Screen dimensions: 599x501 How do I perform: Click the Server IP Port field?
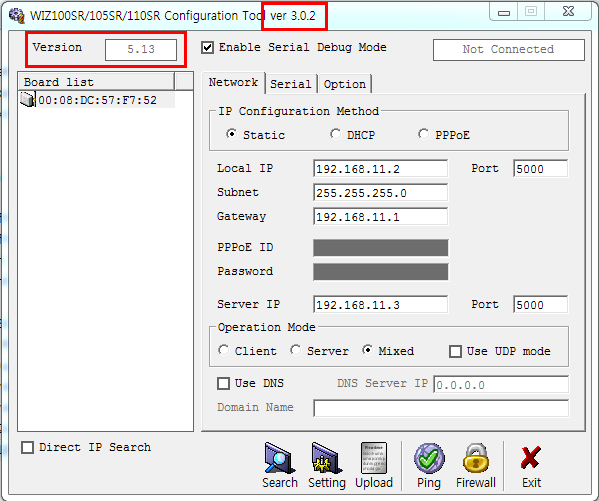pos(541,305)
